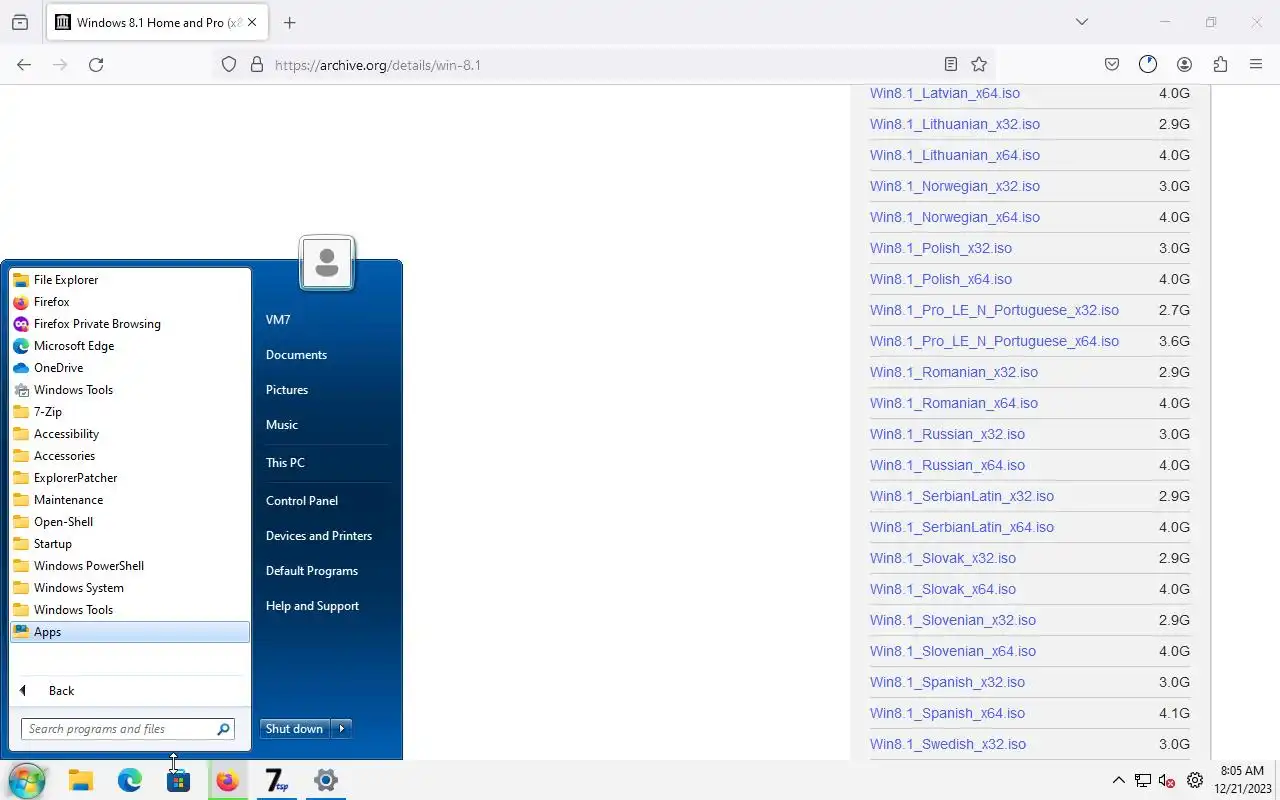Open Music from Start menu

click(x=282, y=425)
